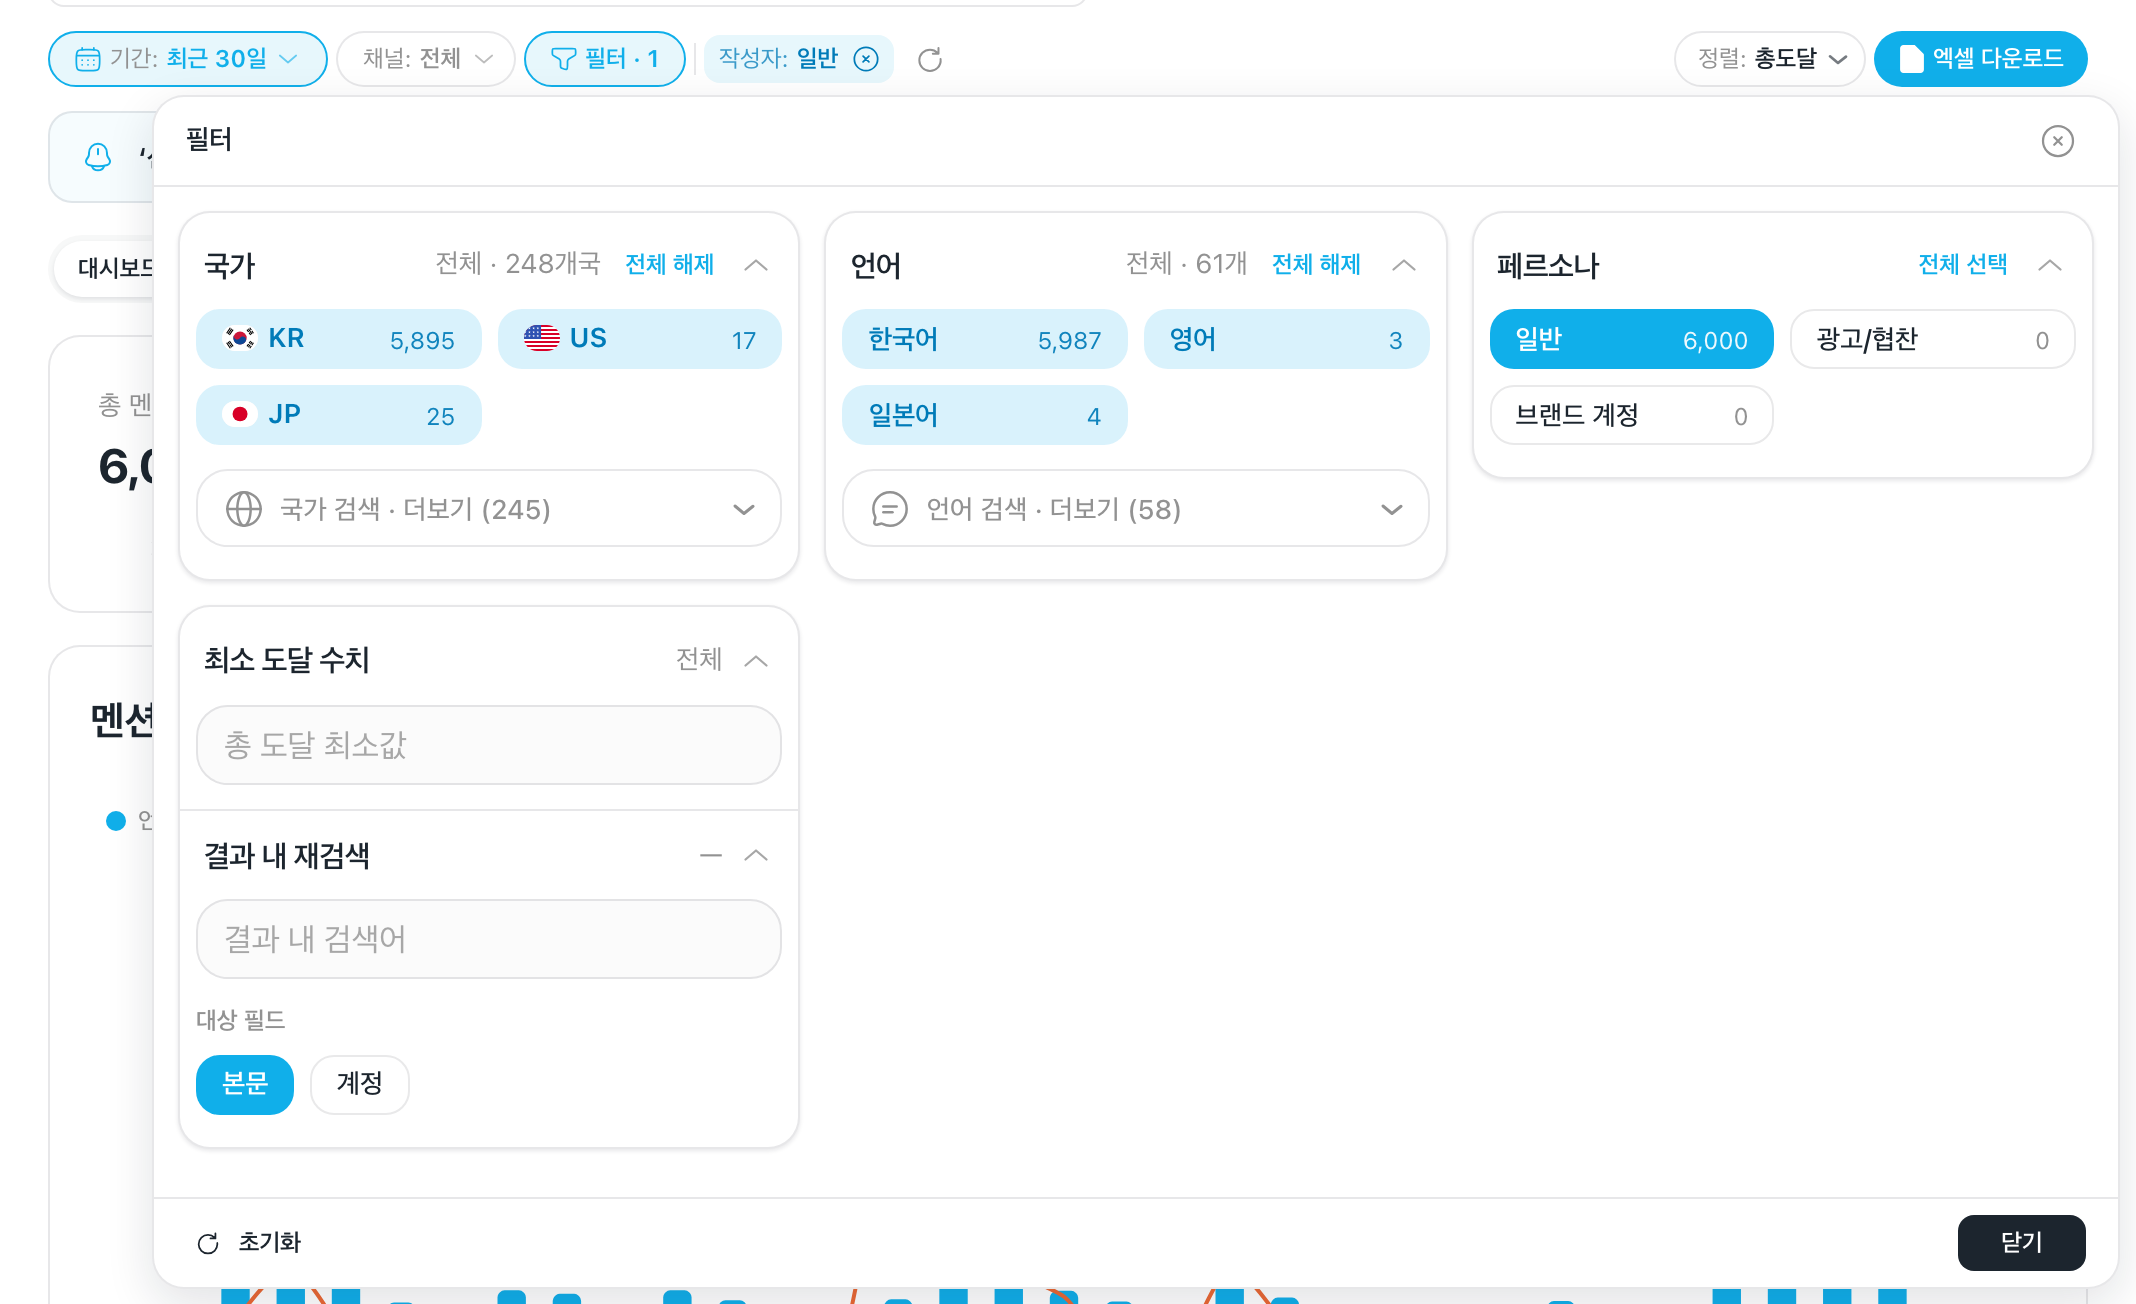This screenshot has width=2136, height=1304.
Task: Click 전체 해제 in the 언어 section
Action: pos(1316,264)
